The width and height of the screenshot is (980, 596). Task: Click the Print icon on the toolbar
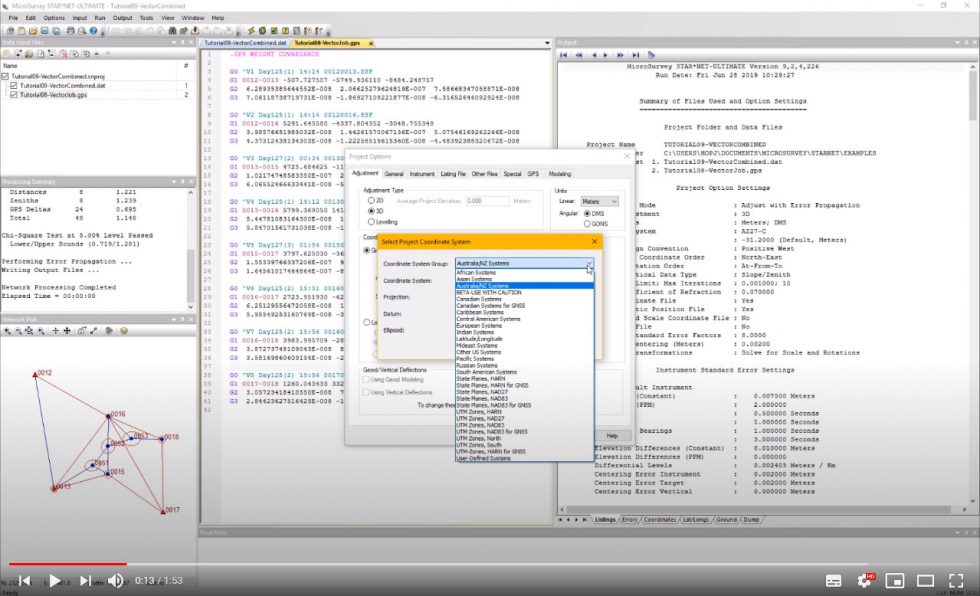71,29
